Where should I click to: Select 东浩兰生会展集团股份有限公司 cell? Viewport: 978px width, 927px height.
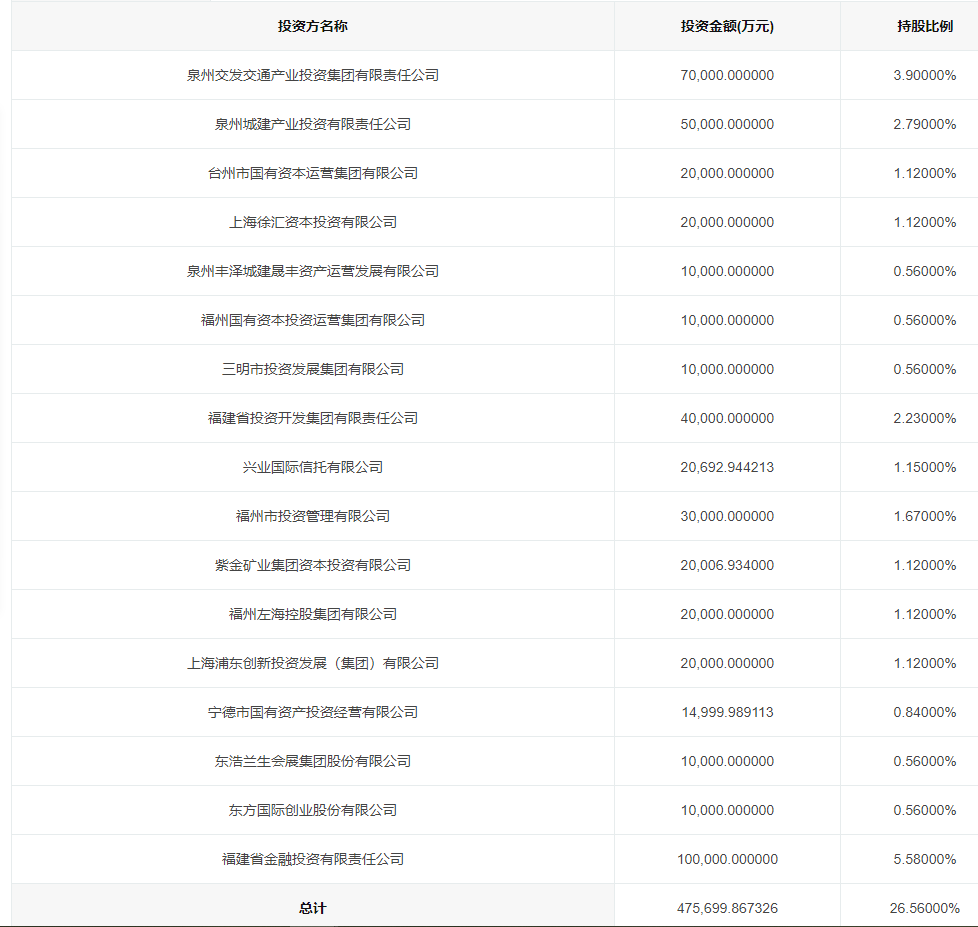click(312, 761)
